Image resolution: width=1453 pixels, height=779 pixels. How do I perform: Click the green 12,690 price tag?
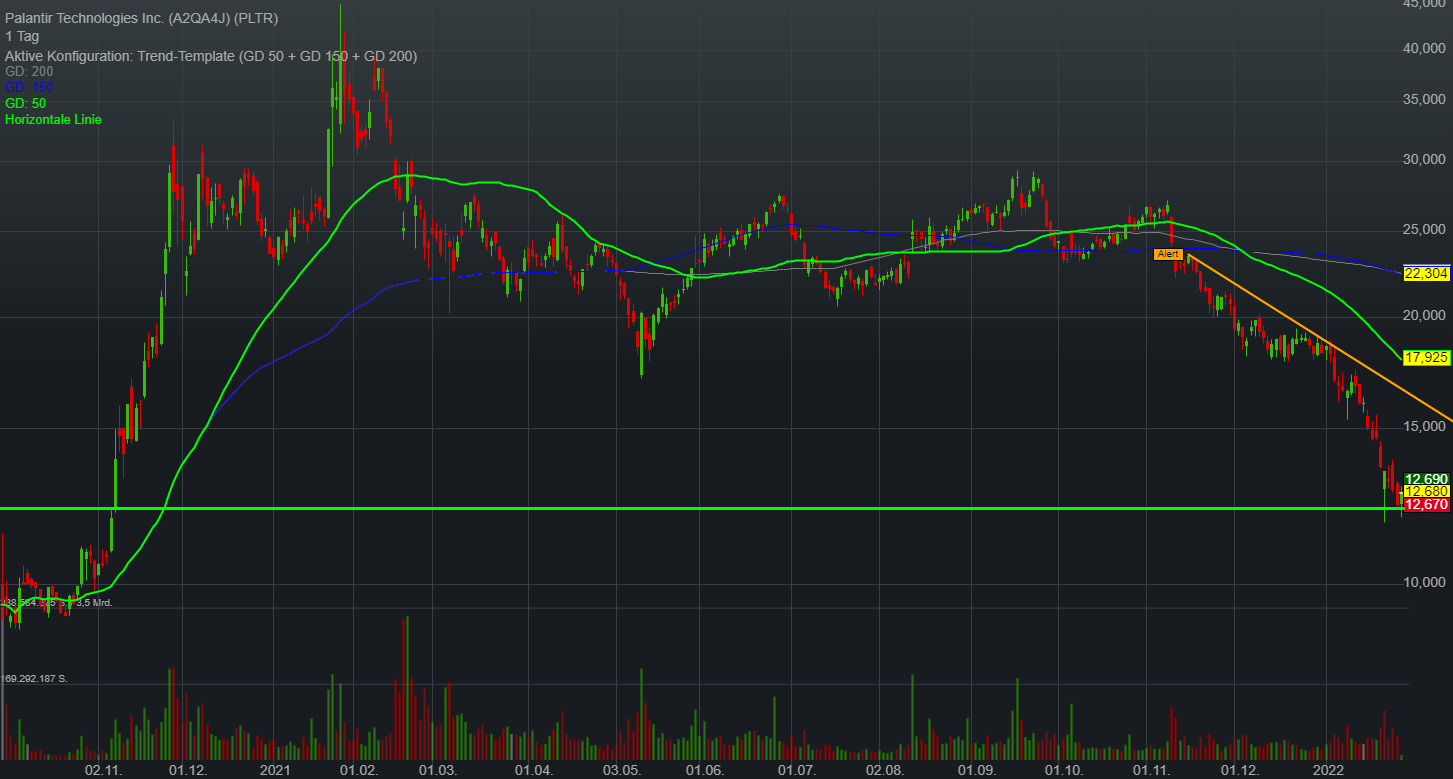coord(1427,479)
